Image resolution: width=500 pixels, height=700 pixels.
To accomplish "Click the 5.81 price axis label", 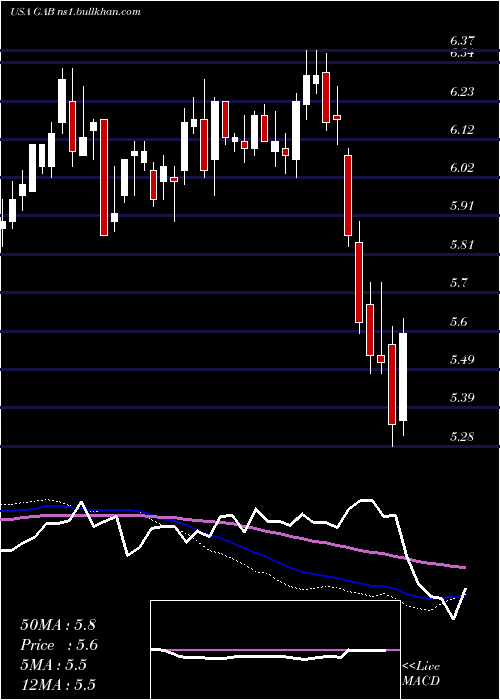I will pos(462,245).
